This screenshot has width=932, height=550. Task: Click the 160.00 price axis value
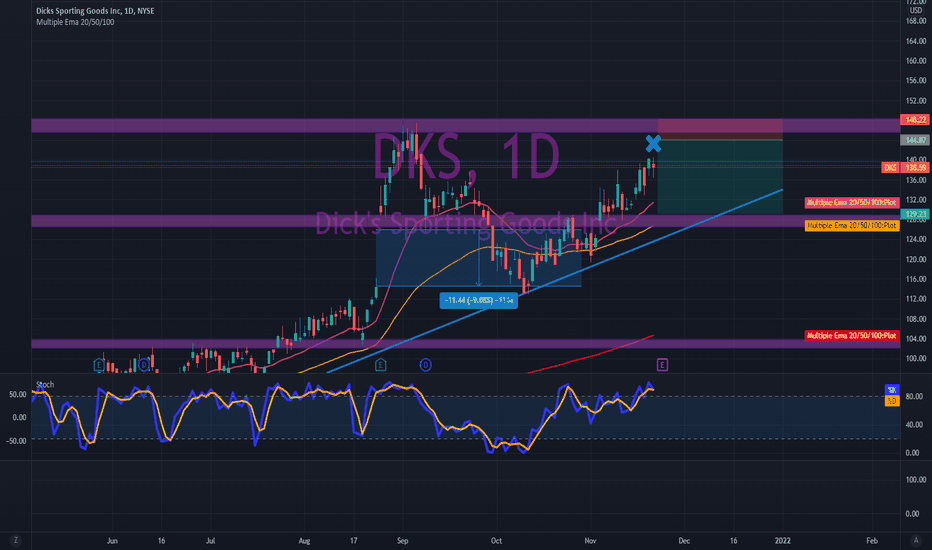(915, 61)
